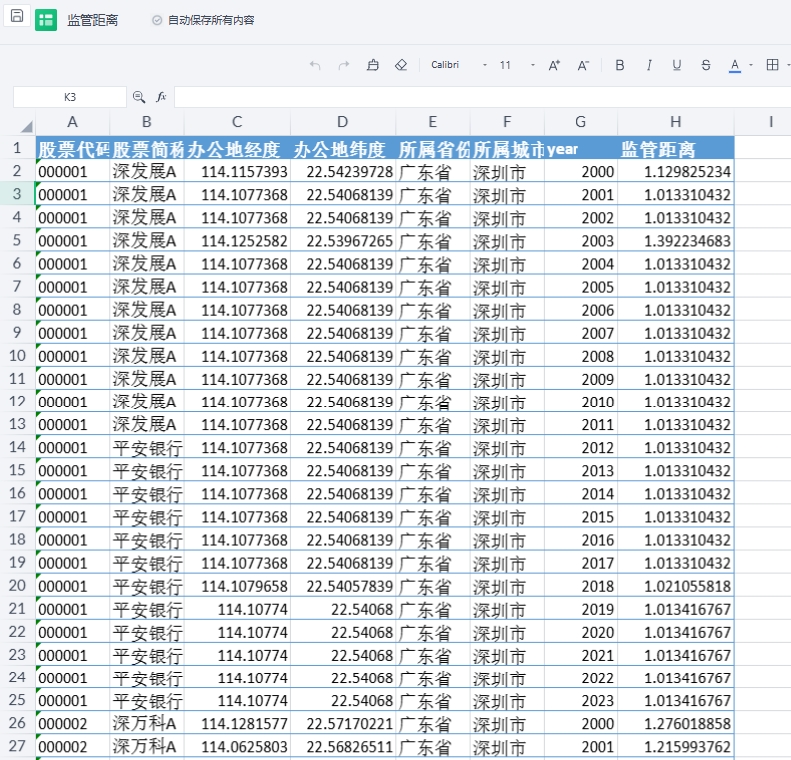791x760 pixels.
Task: Apply the font color A swatch
Action: (735, 65)
